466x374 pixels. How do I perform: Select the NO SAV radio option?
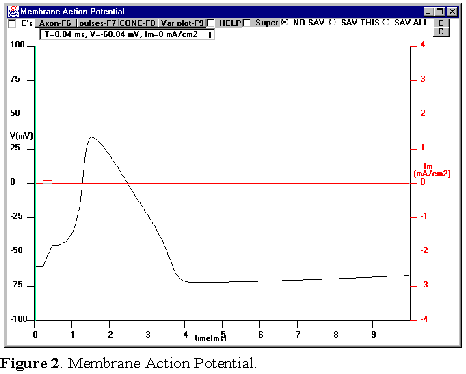pyautogui.click(x=284, y=22)
